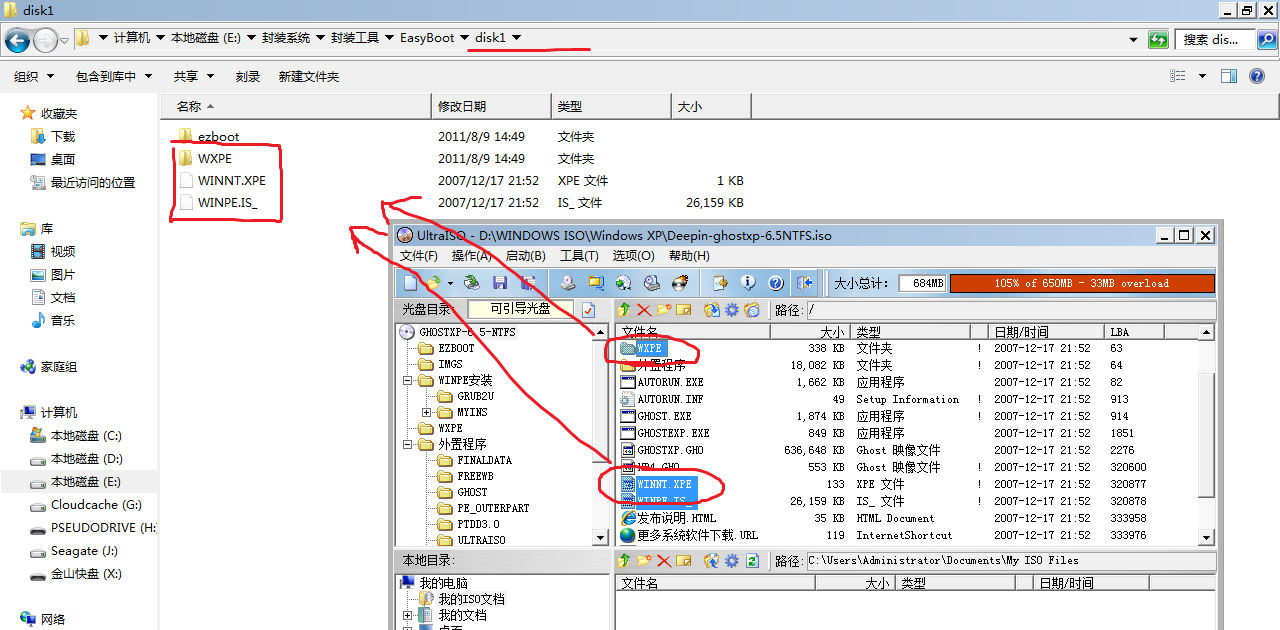
Task: Open the 选项(O) menu in UltraISO
Action: (633, 256)
